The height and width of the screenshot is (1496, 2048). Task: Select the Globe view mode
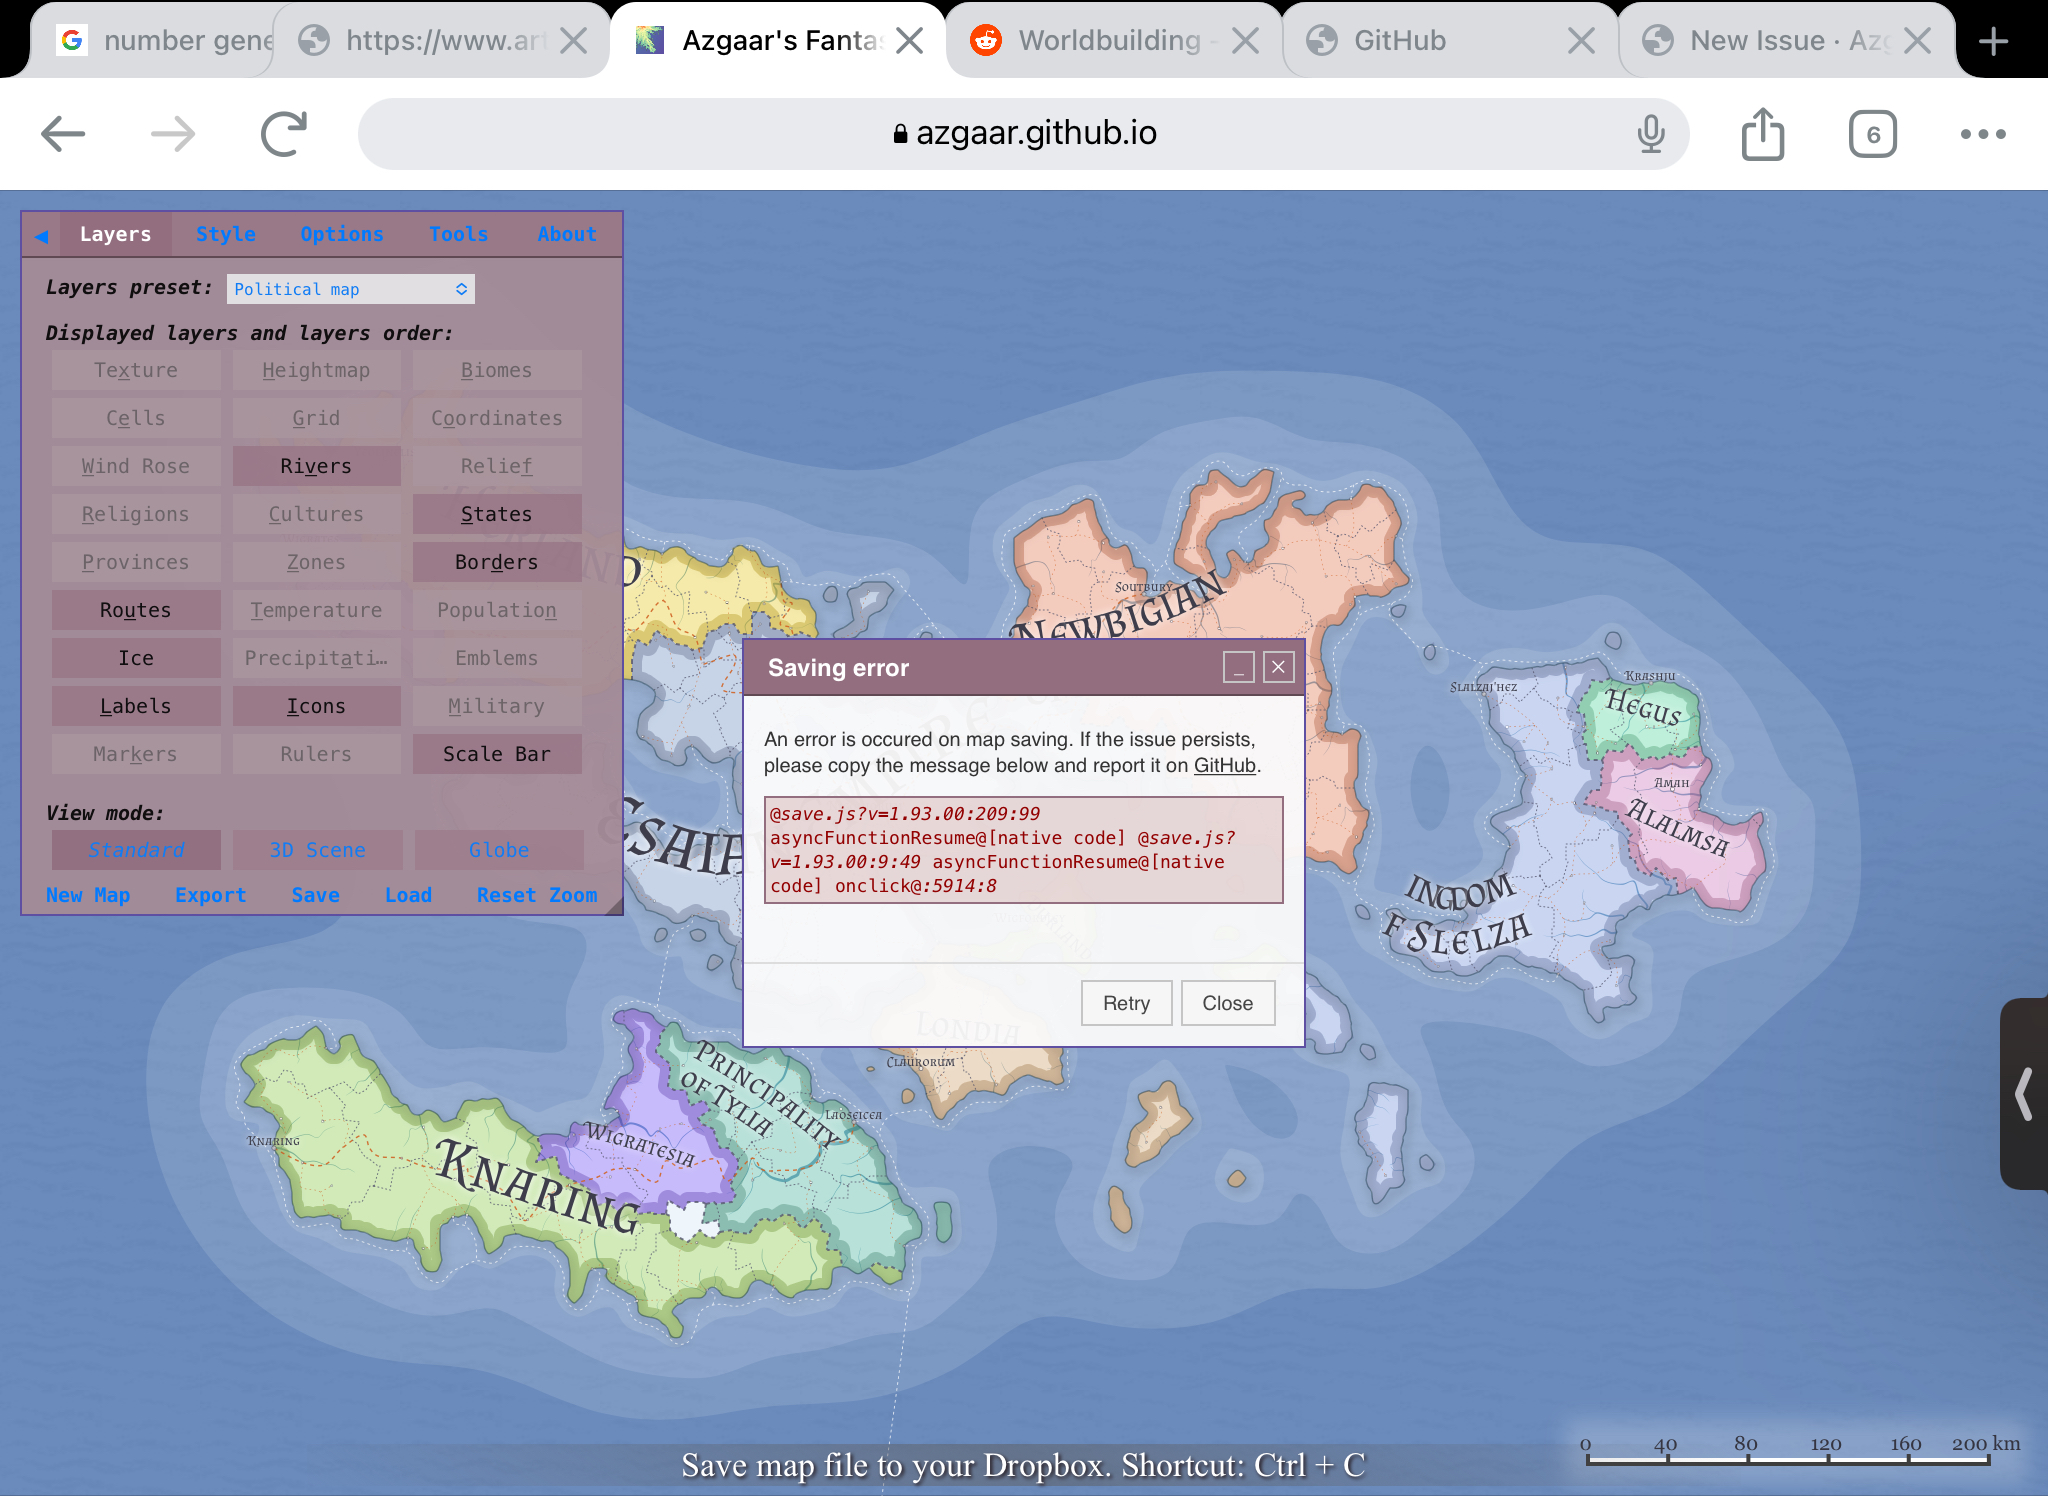coord(497,849)
